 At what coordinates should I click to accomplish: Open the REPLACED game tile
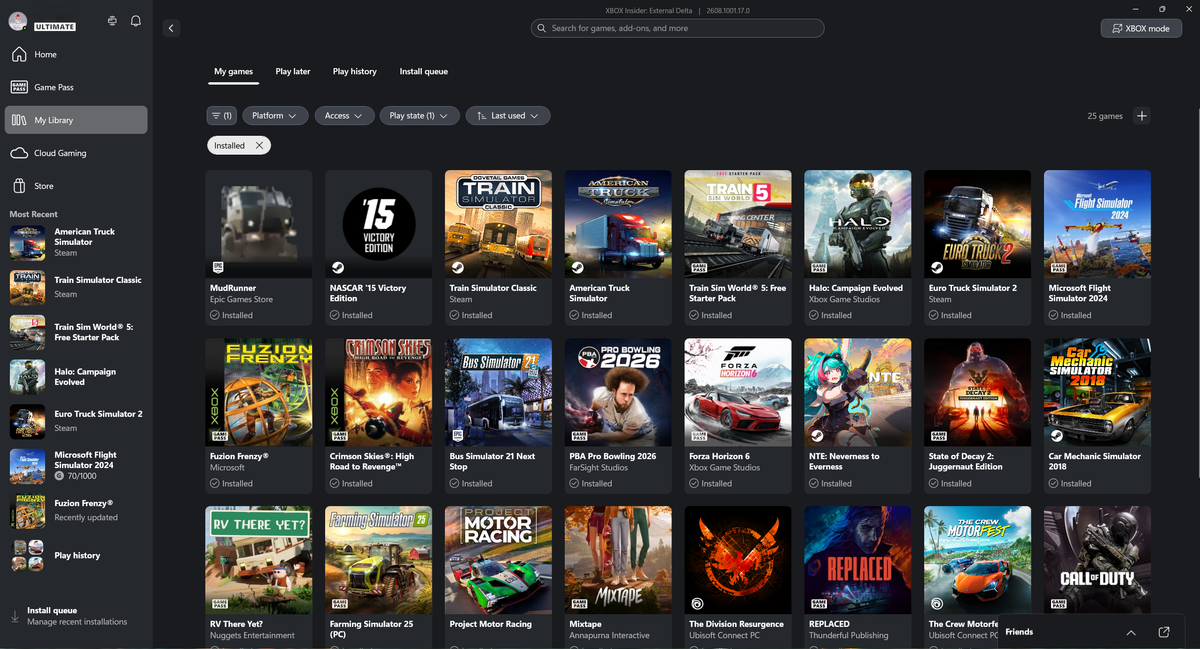(x=858, y=577)
